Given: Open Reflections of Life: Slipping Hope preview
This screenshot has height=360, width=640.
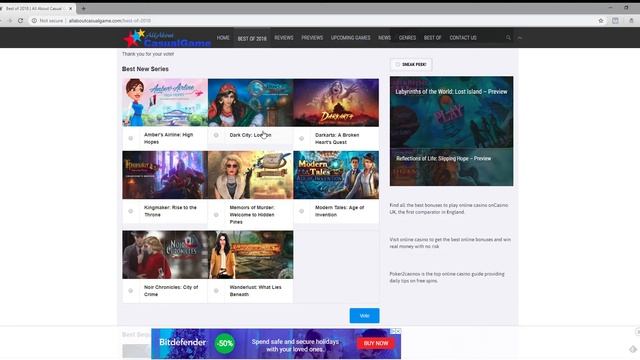Looking at the screenshot, I should (444, 158).
